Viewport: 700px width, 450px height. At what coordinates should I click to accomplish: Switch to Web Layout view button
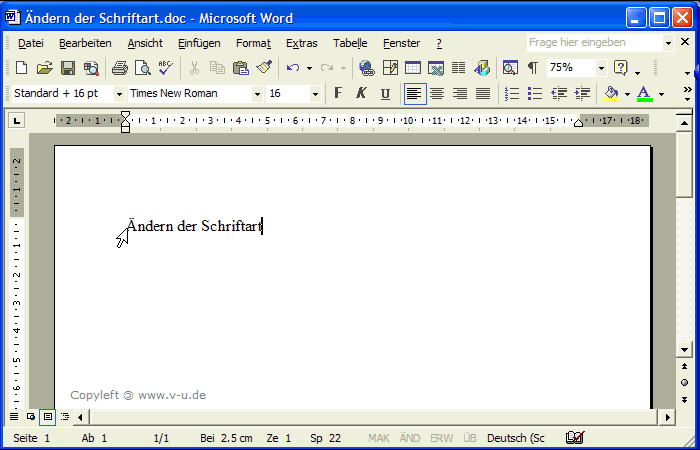click(31, 417)
